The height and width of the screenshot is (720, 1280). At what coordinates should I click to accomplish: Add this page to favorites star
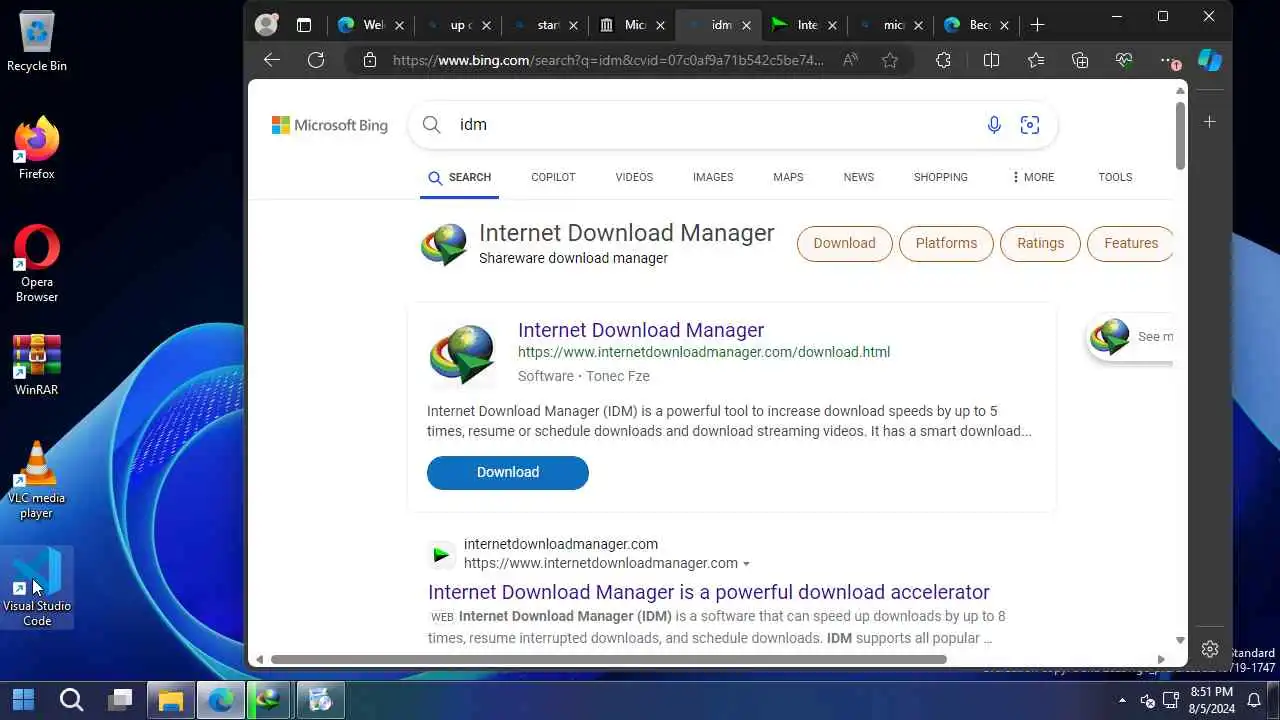(x=890, y=60)
